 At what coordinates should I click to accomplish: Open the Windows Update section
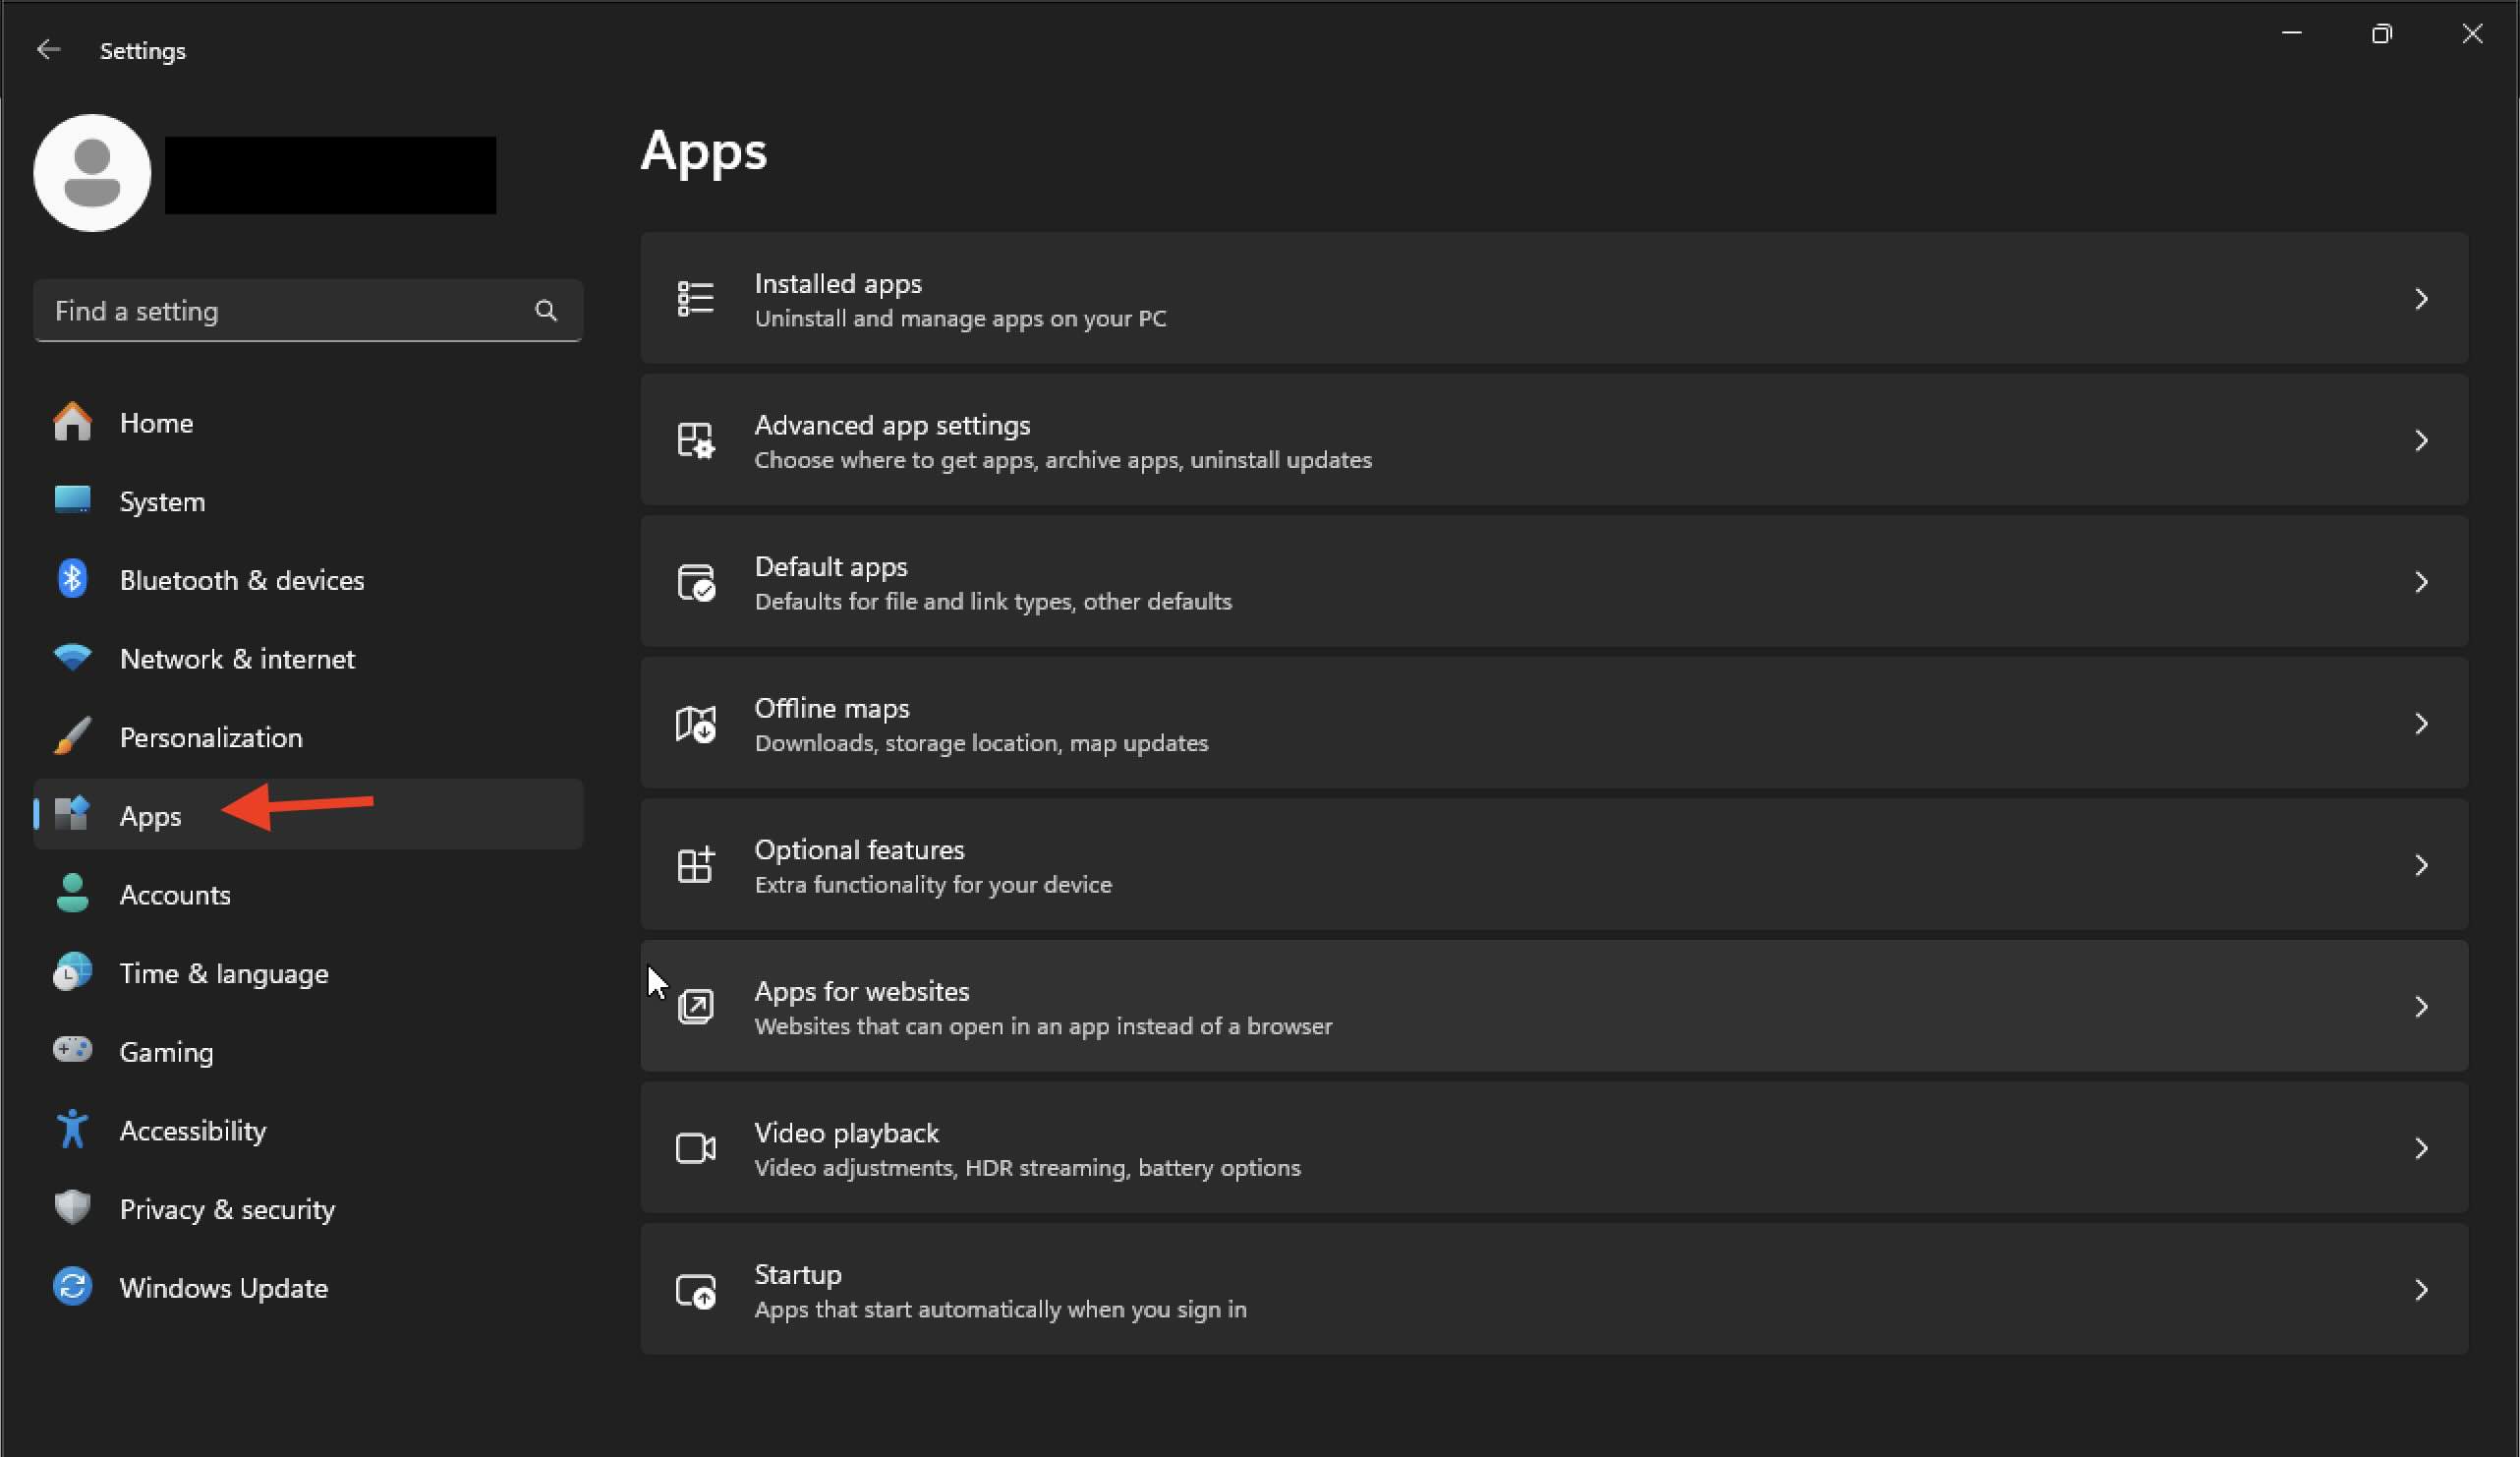pyautogui.click(x=223, y=1287)
